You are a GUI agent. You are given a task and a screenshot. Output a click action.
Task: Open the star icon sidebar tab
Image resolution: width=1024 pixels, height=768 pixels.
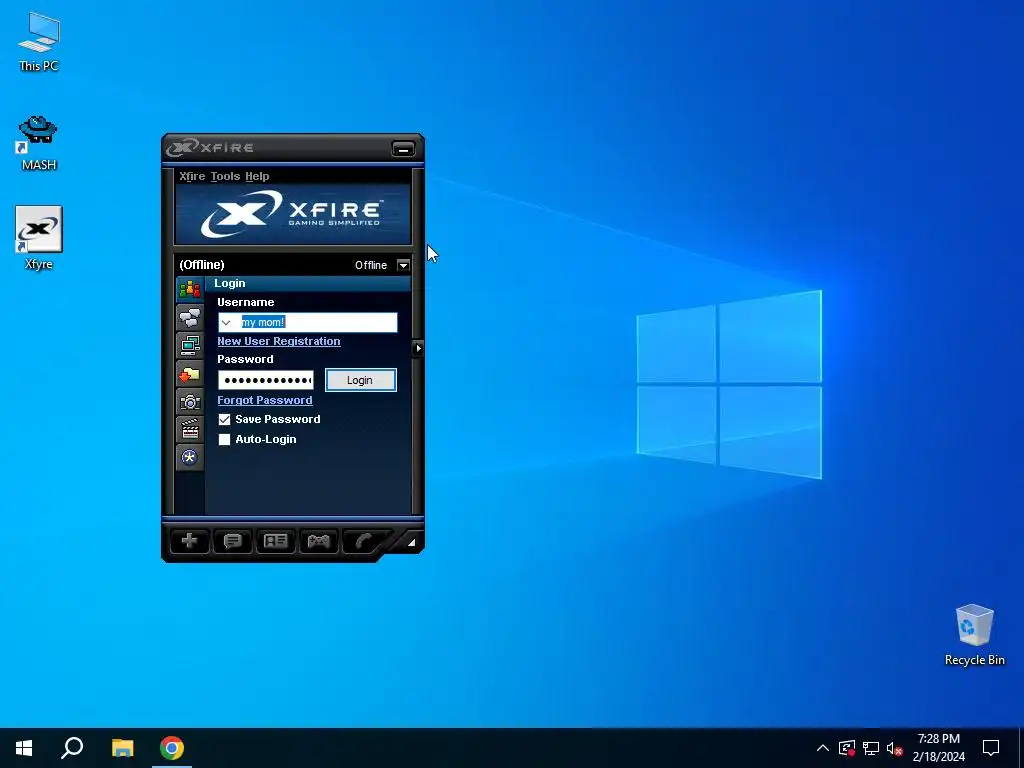click(190, 457)
